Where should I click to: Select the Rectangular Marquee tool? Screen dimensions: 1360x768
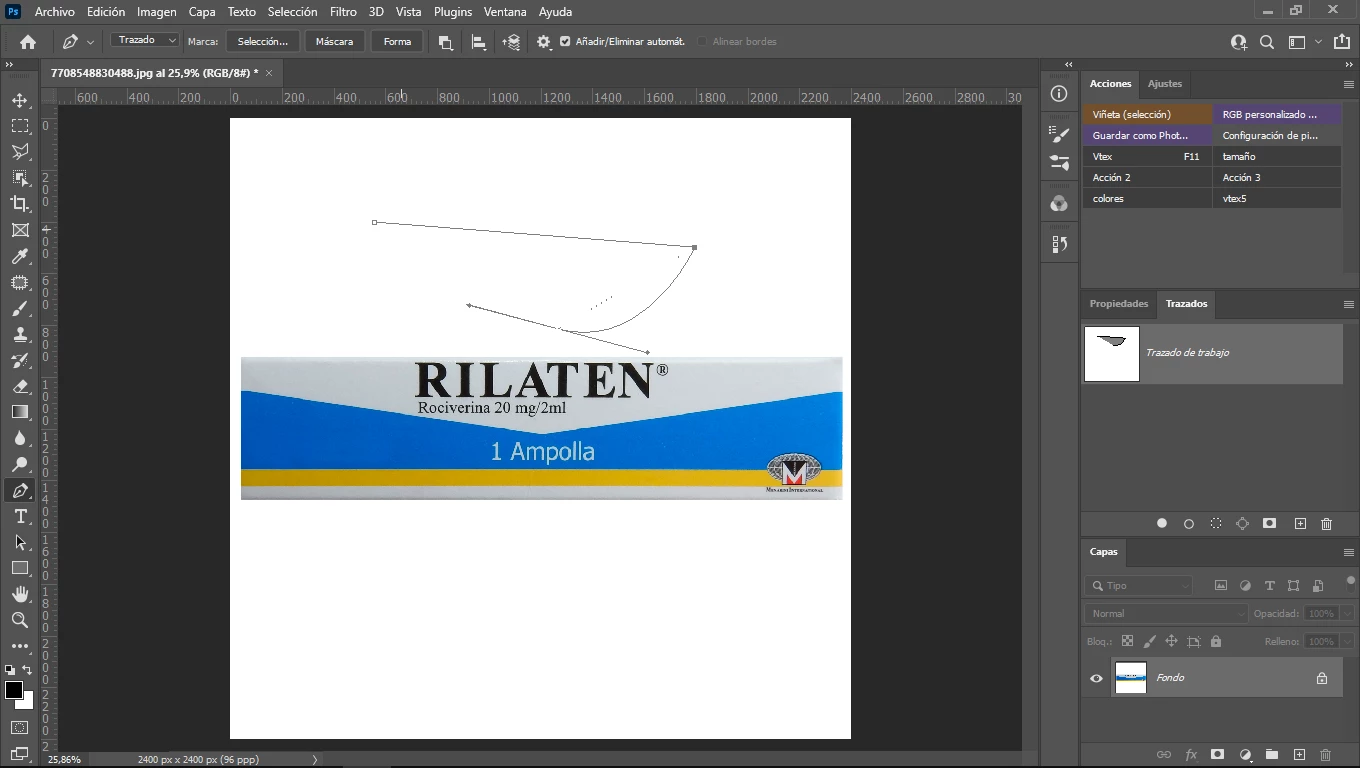click(x=20, y=126)
